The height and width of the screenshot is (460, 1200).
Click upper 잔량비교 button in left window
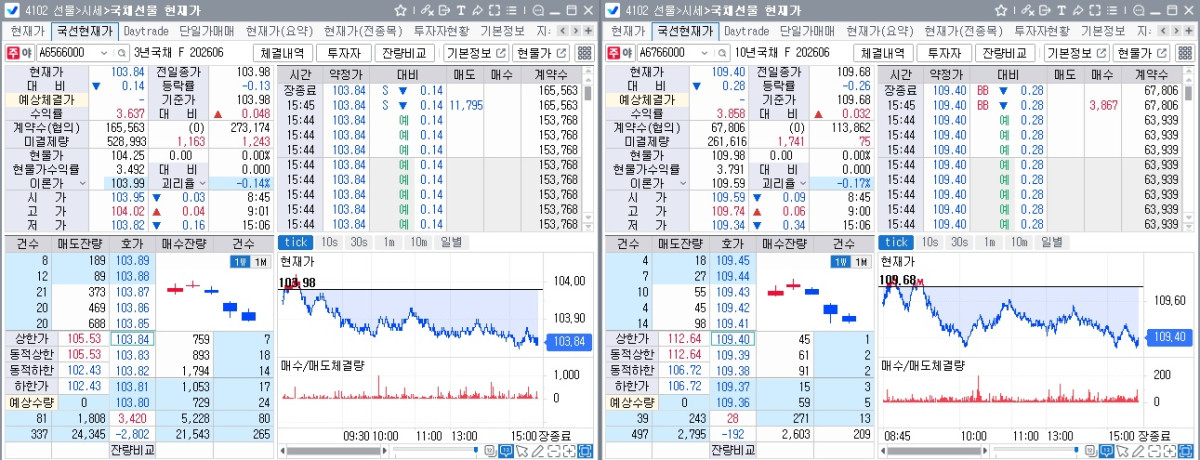(x=405, y=53)
